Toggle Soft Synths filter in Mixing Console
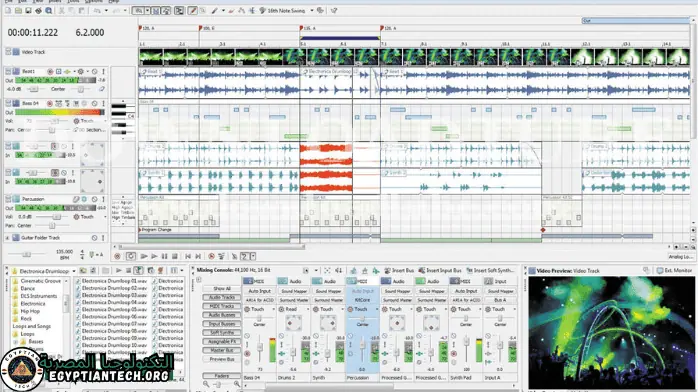This screenshot has height=392, width=698. (222, 332)
